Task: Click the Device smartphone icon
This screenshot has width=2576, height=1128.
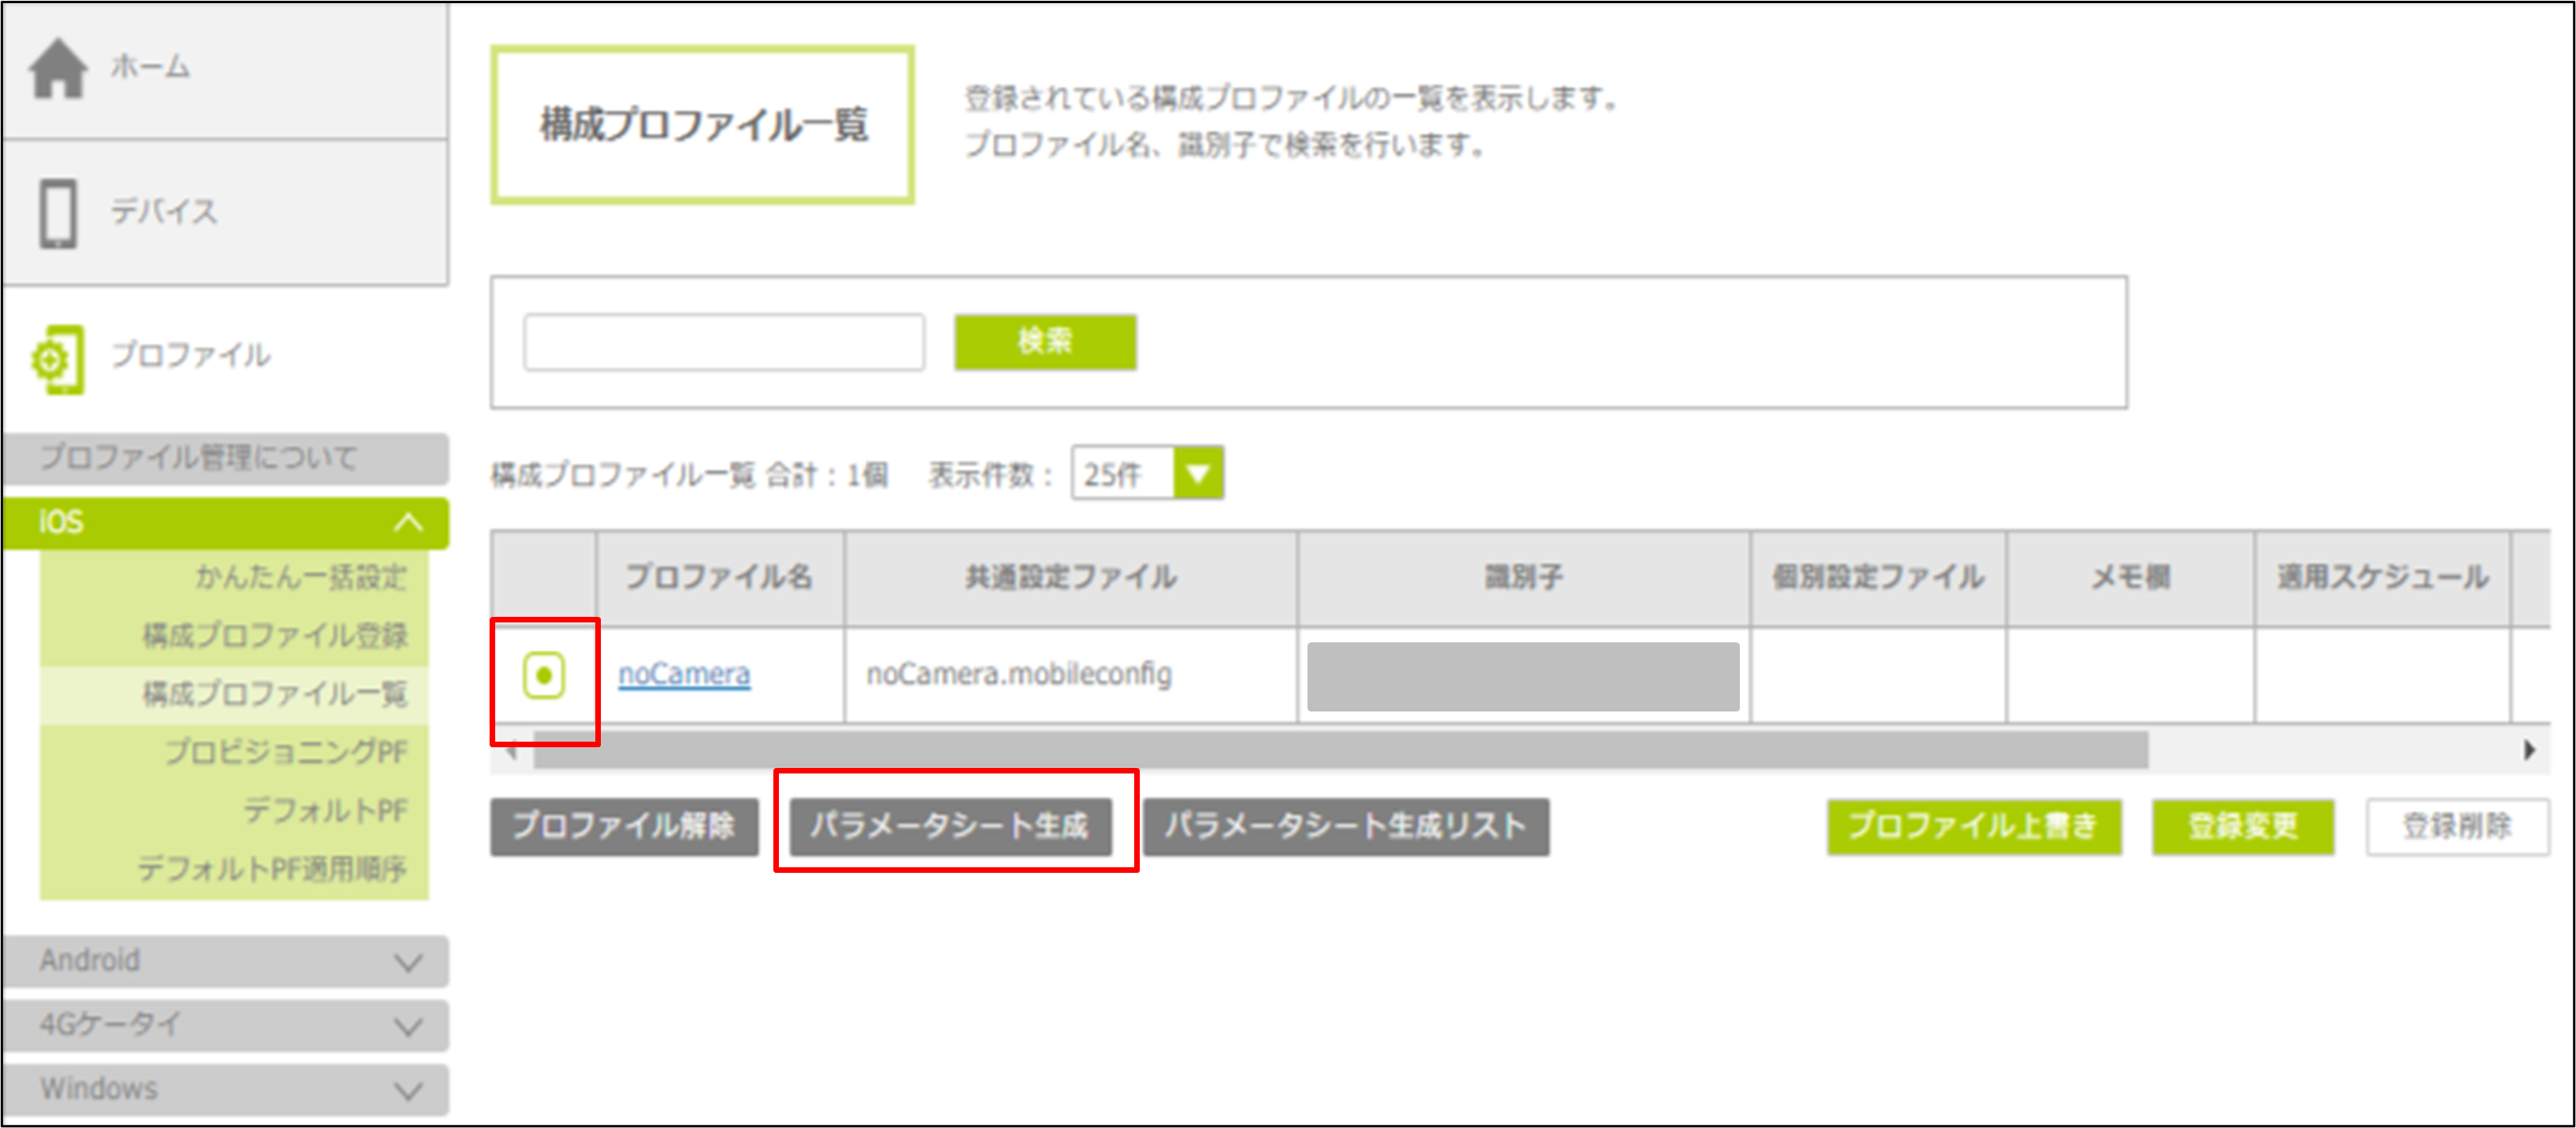Action: point(58,212)
